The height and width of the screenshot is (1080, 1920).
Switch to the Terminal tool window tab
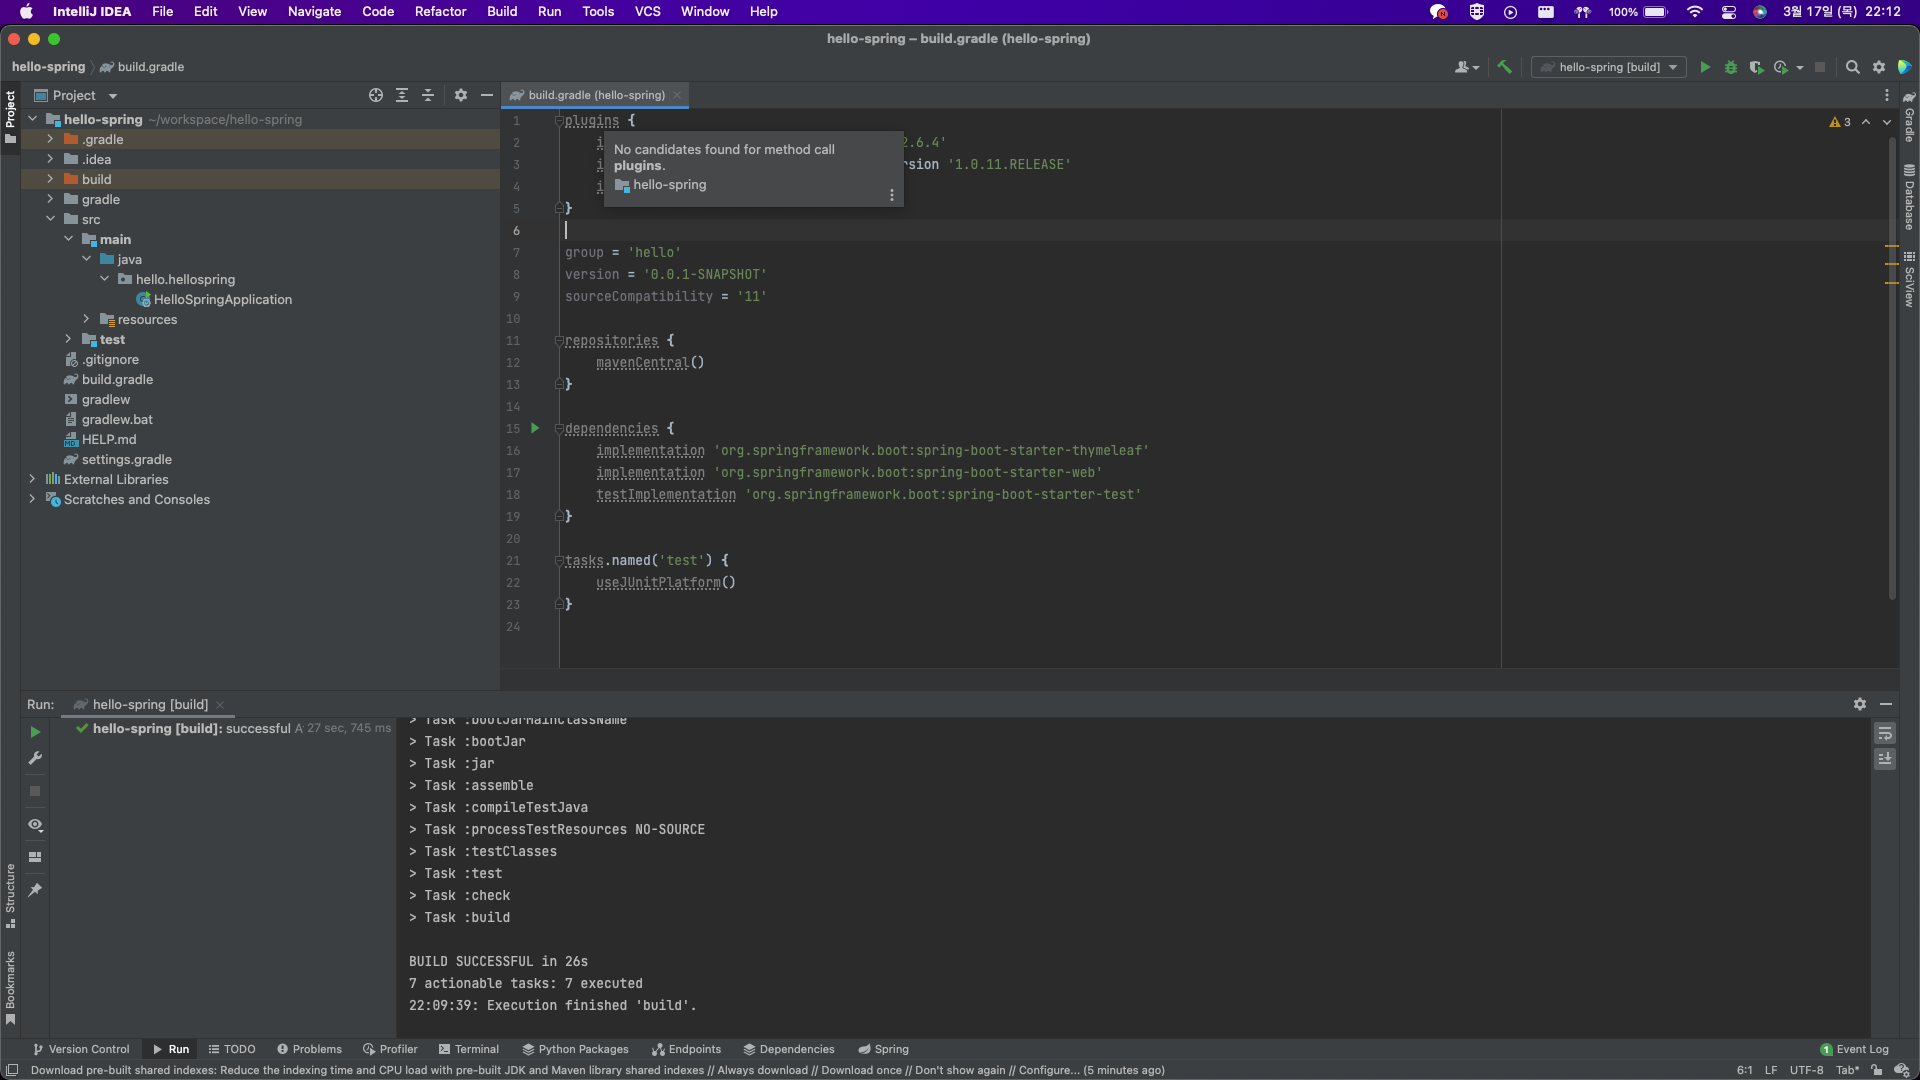[x=468, y=1049]
